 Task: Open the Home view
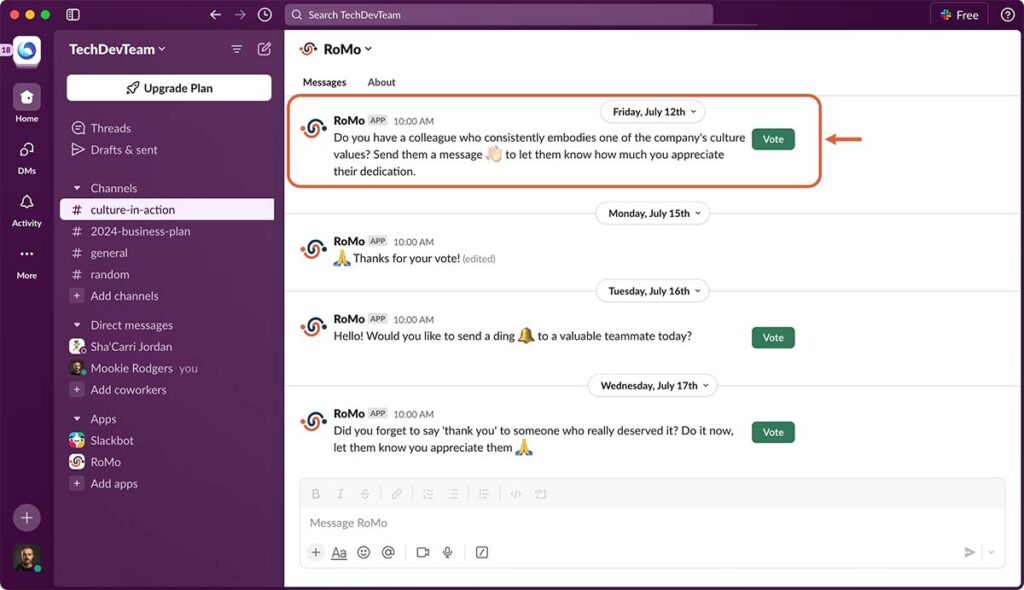pos(27,103)
